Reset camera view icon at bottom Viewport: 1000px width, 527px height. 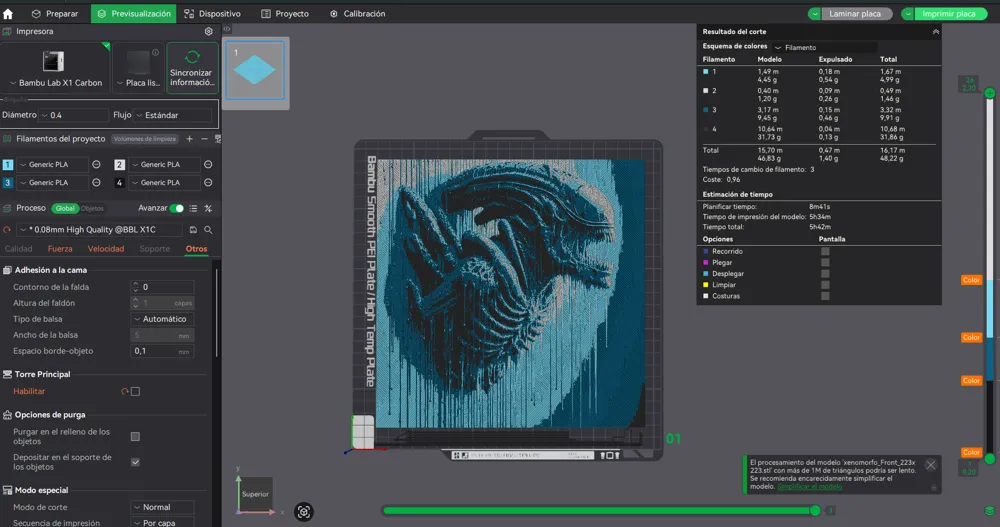[304, 512]
